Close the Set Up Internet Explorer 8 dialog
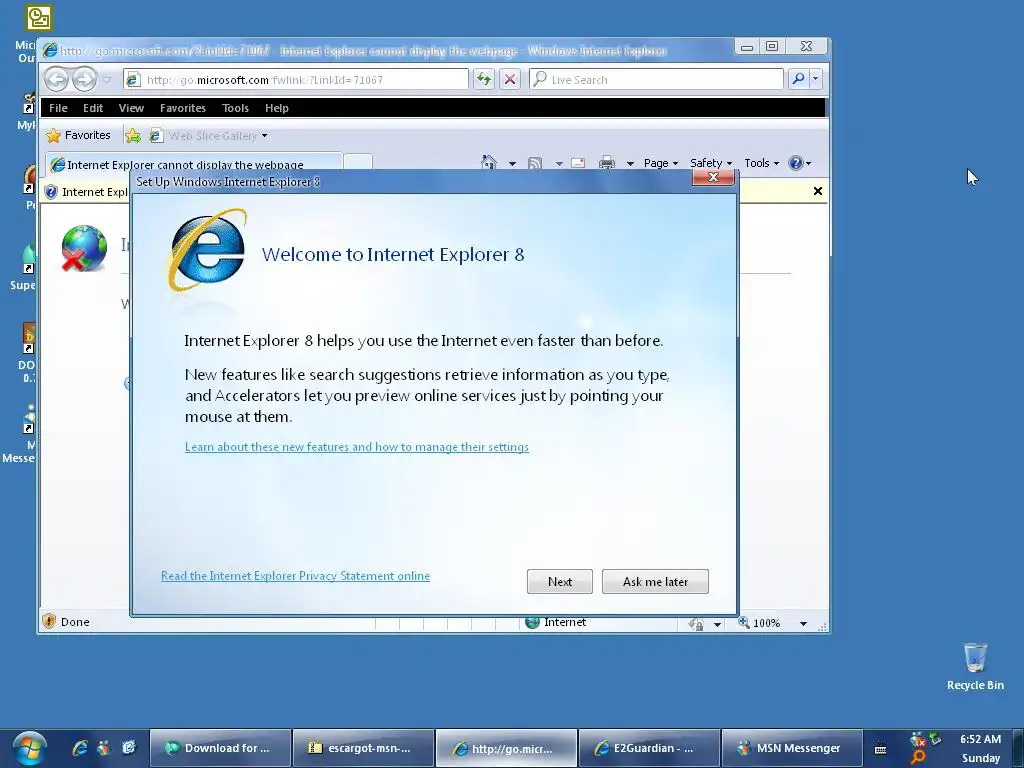1024x768 pixels. pos(713,177)
